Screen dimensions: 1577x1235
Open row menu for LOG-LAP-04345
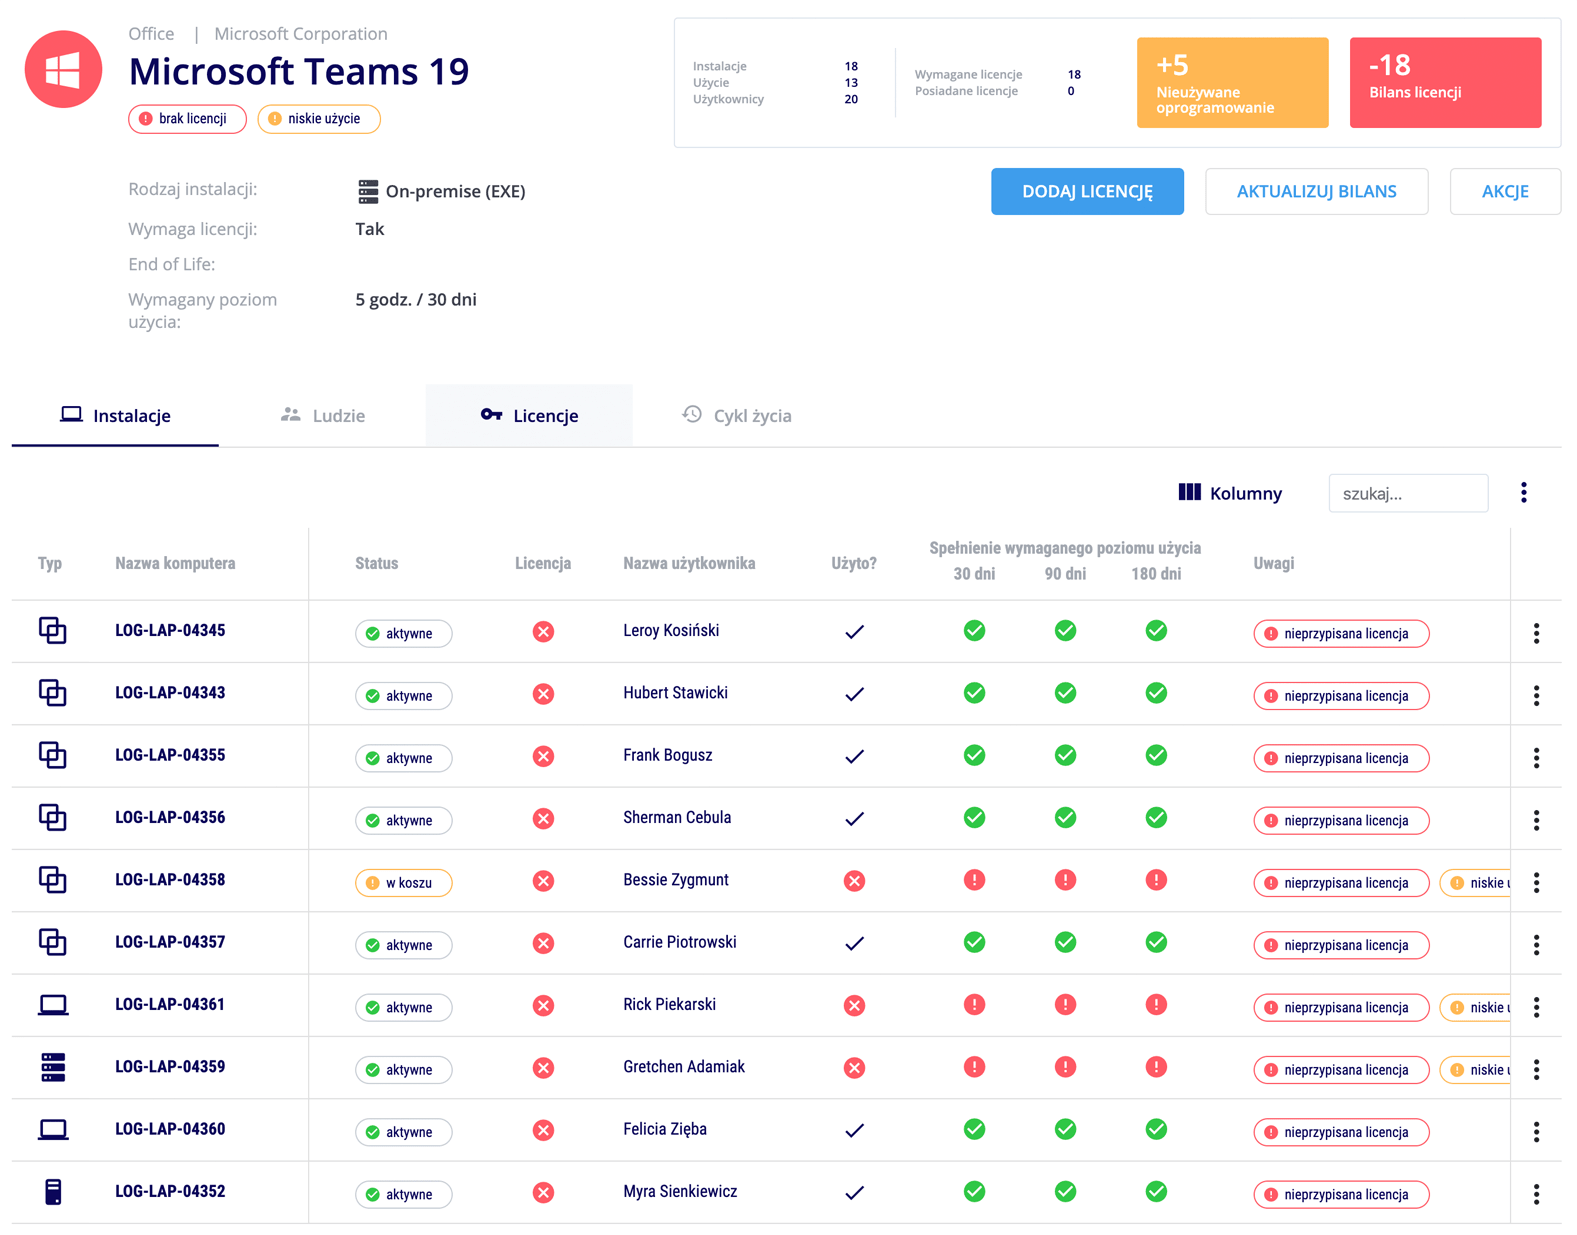(1536, 633)
